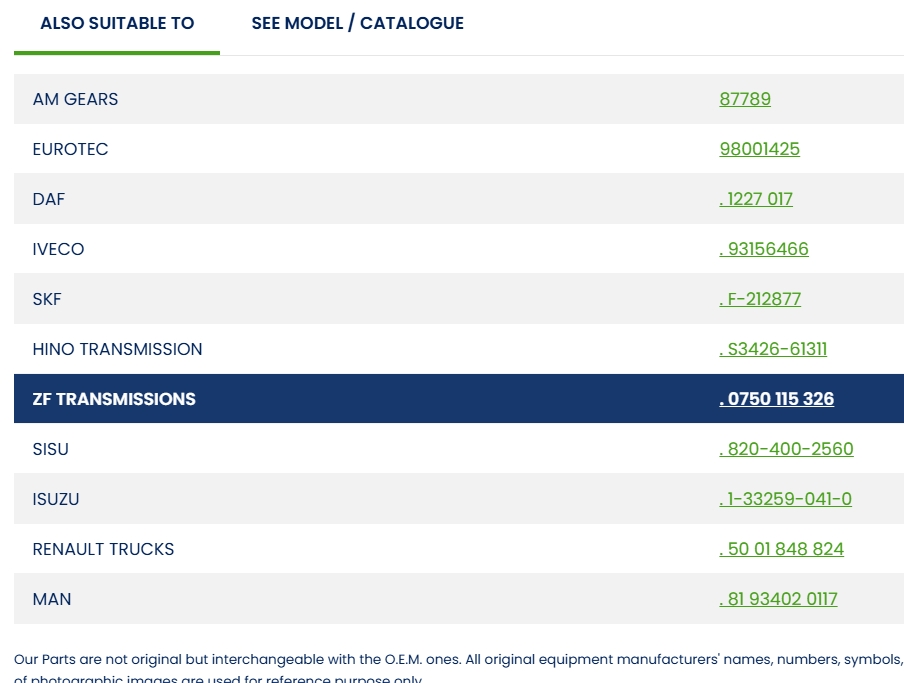Open Isuzu part number 1-33259-041-0
904x683 pixels.
click(x=785, y=499)
